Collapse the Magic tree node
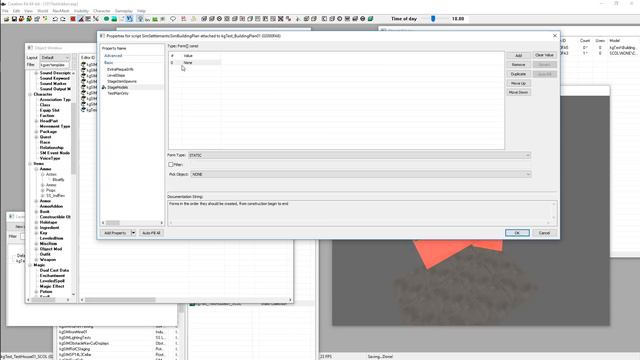Screen dimensions: 640x360 pyautogui.click(x=30, y=265)
